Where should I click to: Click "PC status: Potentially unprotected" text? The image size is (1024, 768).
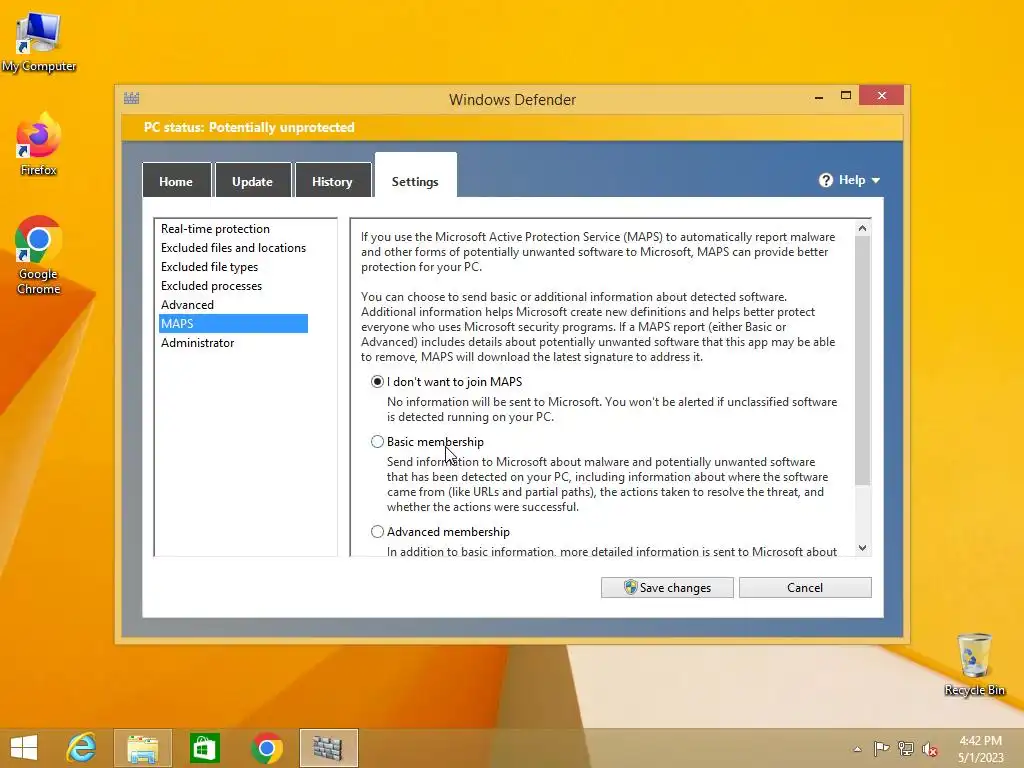[x=249, y=127]
